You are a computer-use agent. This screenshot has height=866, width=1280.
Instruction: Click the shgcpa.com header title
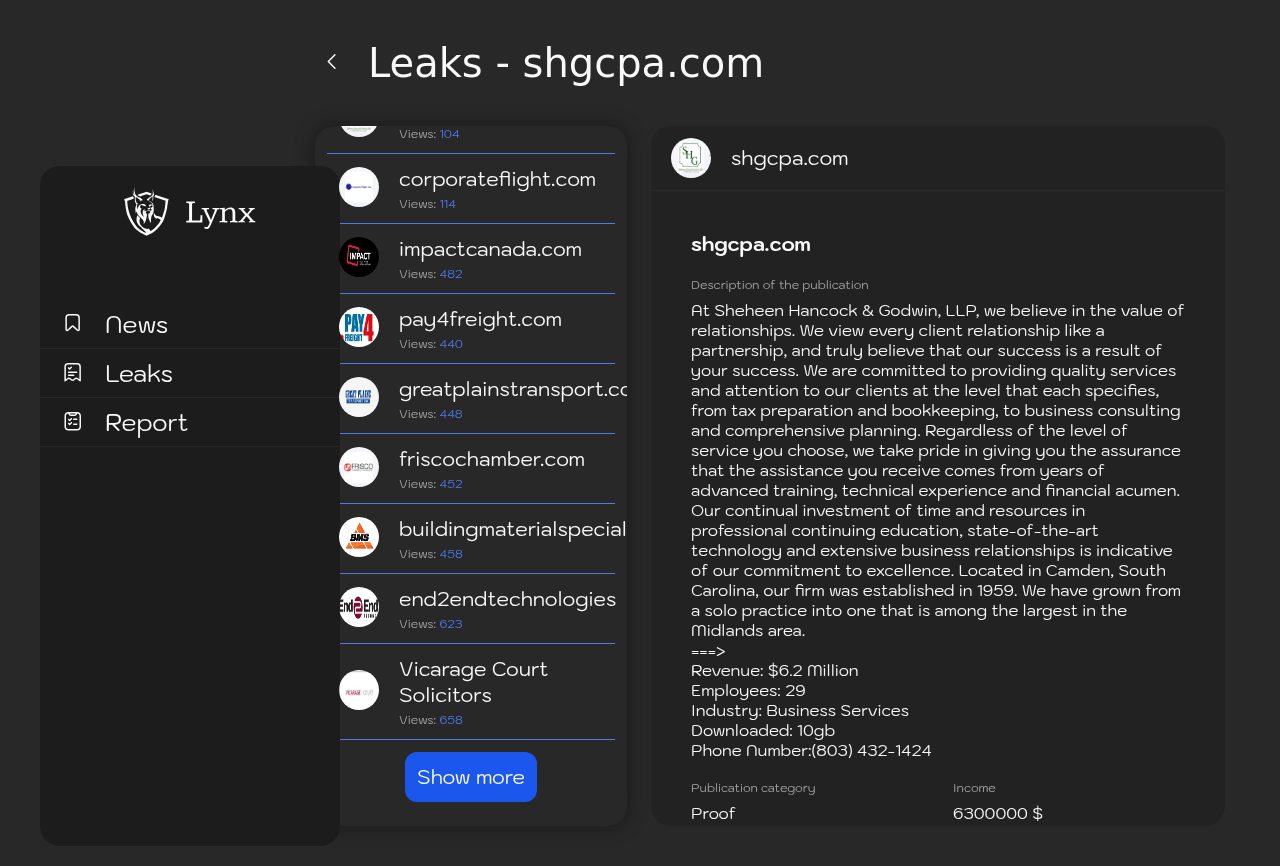click(789, 158)
